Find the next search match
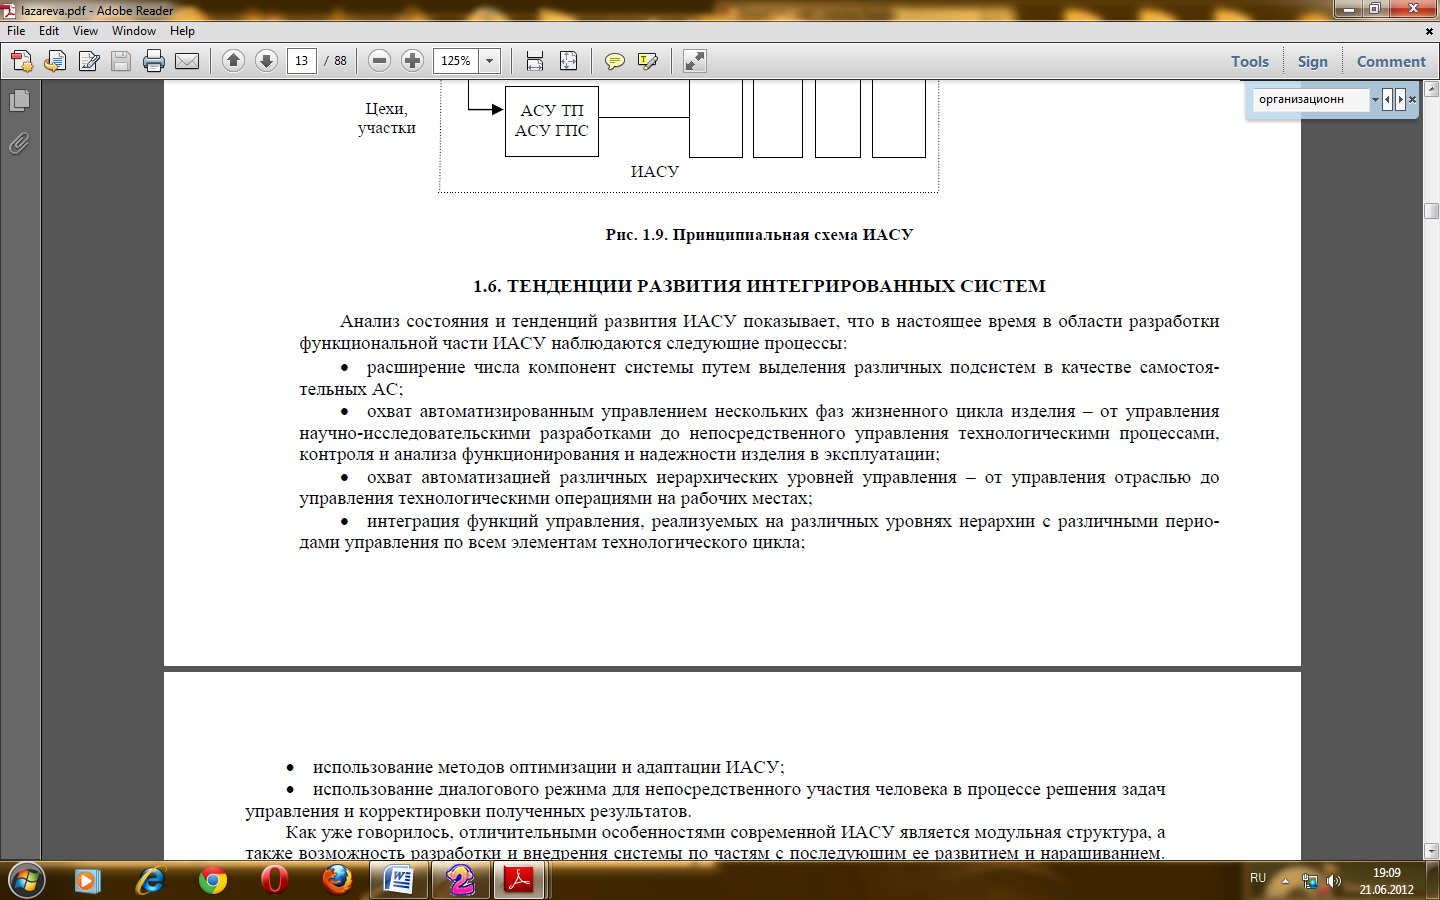Viewport: 1440px width, 900px height. (1400, 99)
